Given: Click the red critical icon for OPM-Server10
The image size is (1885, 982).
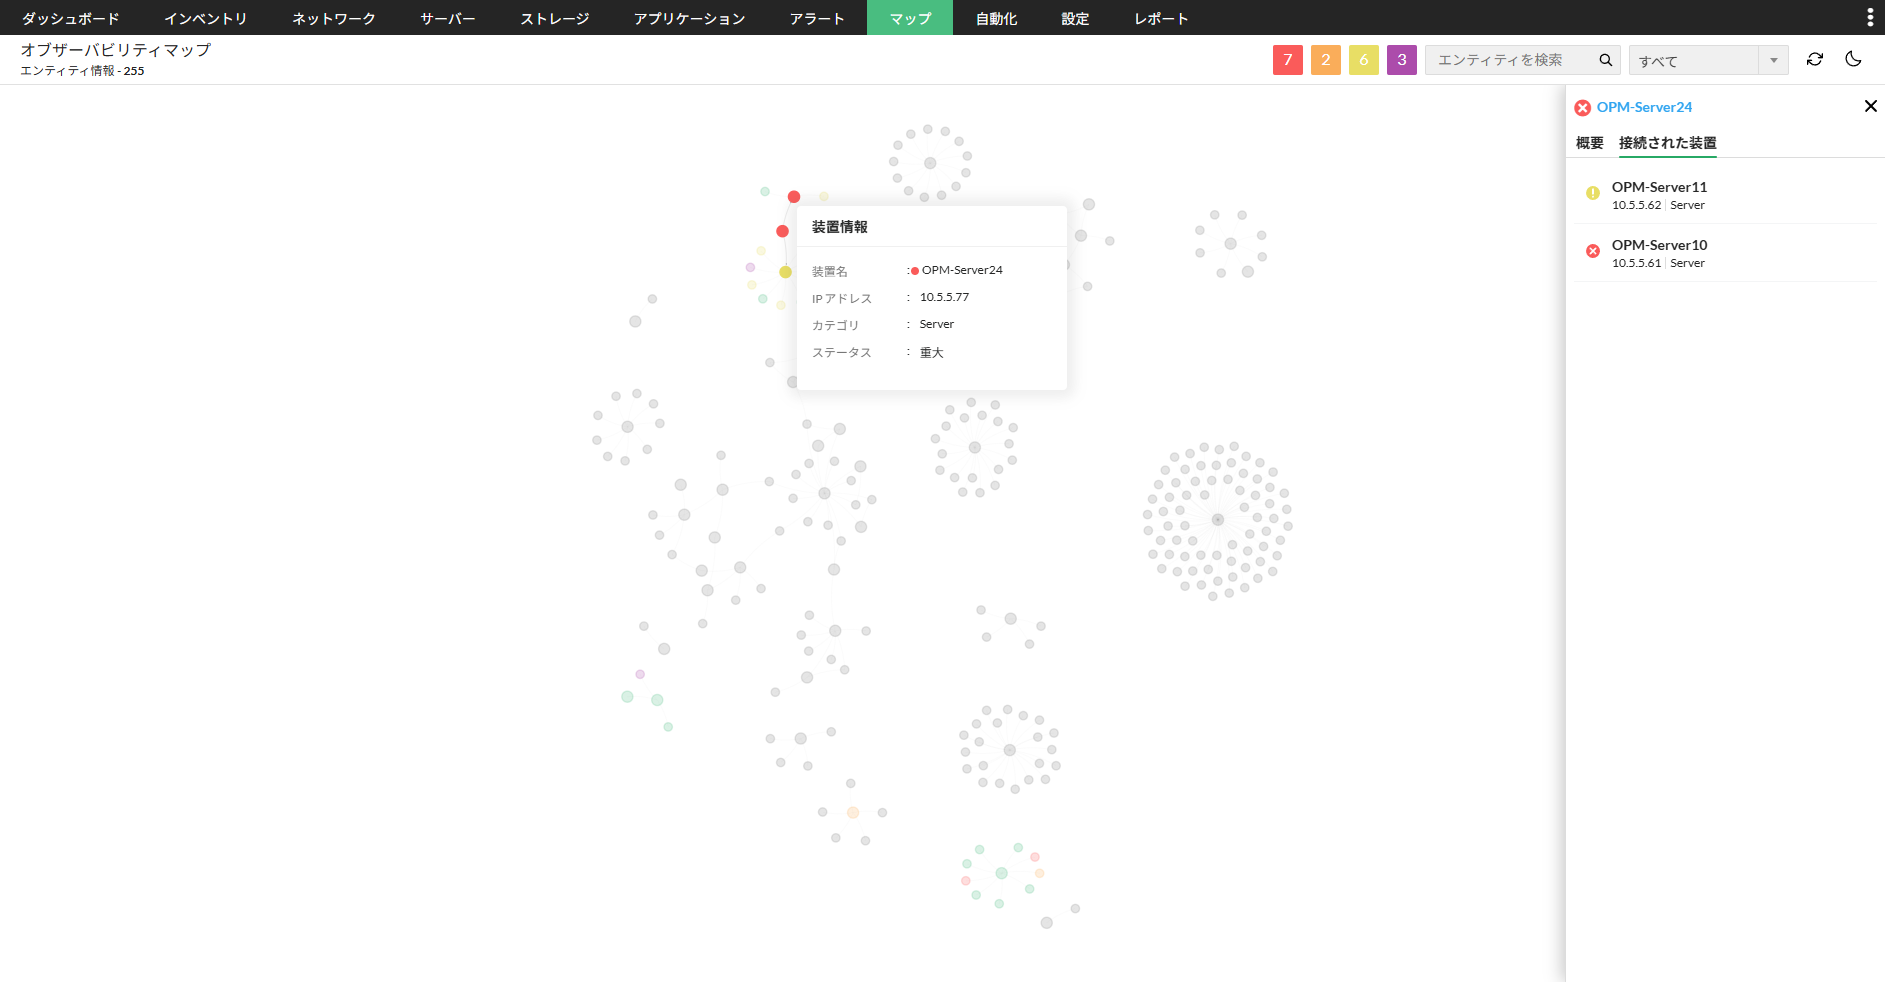Looking at the screenshot, I should 1593,251.
